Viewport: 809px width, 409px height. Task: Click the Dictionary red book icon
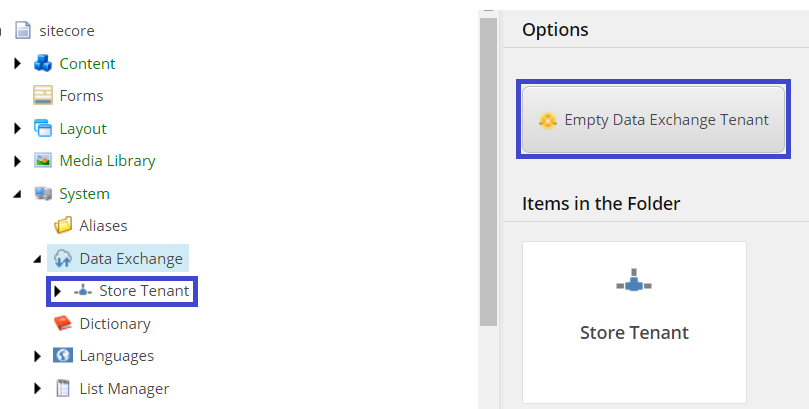(x=63, y=323)
